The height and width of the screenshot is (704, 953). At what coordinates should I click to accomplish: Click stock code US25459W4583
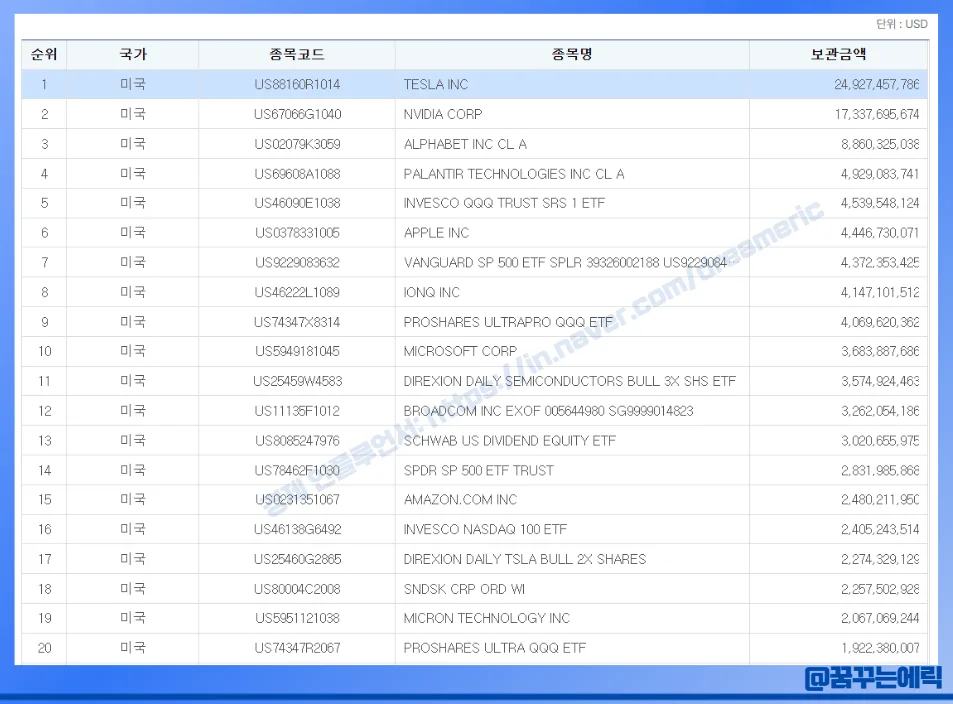(x=297, y=381)
